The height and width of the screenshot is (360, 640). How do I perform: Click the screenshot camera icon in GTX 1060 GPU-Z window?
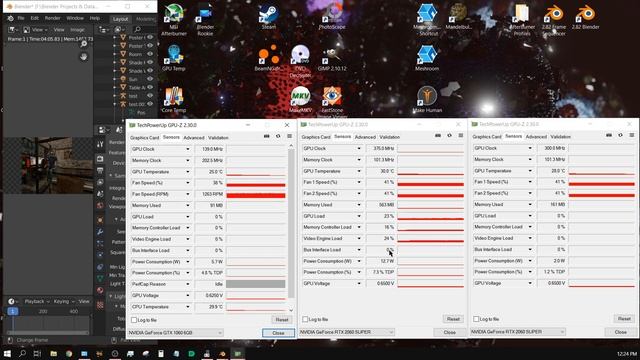pos(267,136)
